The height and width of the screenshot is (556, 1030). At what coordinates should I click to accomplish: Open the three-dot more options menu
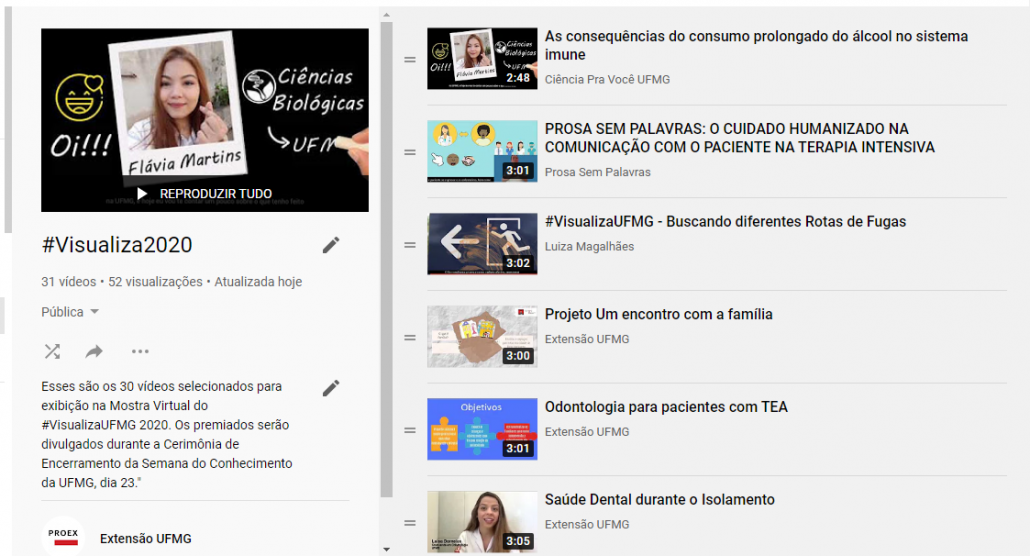(x=140, y=352)
